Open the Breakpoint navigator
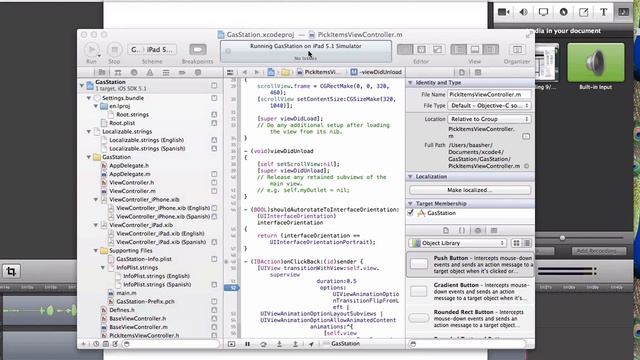 [182, 72]
